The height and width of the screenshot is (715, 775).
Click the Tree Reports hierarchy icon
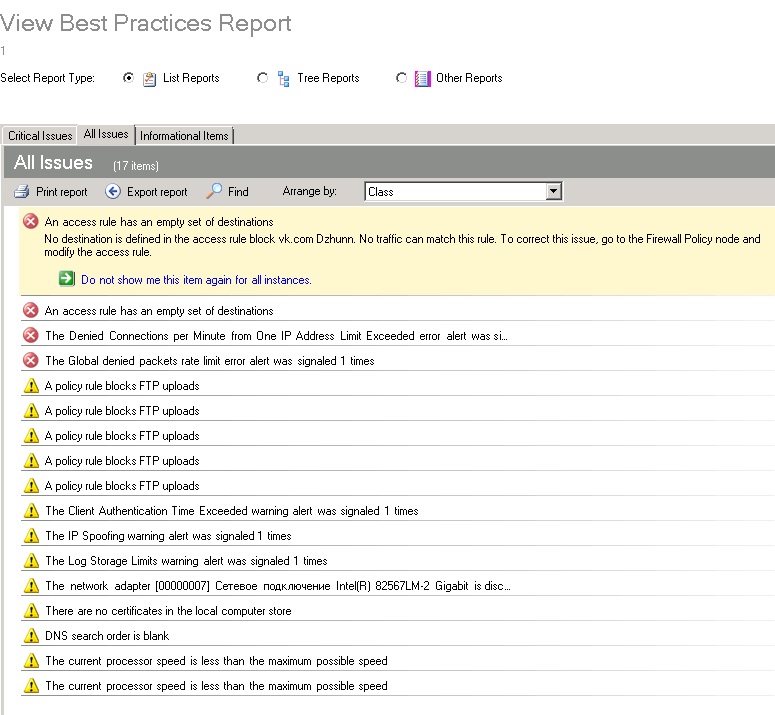283,78
